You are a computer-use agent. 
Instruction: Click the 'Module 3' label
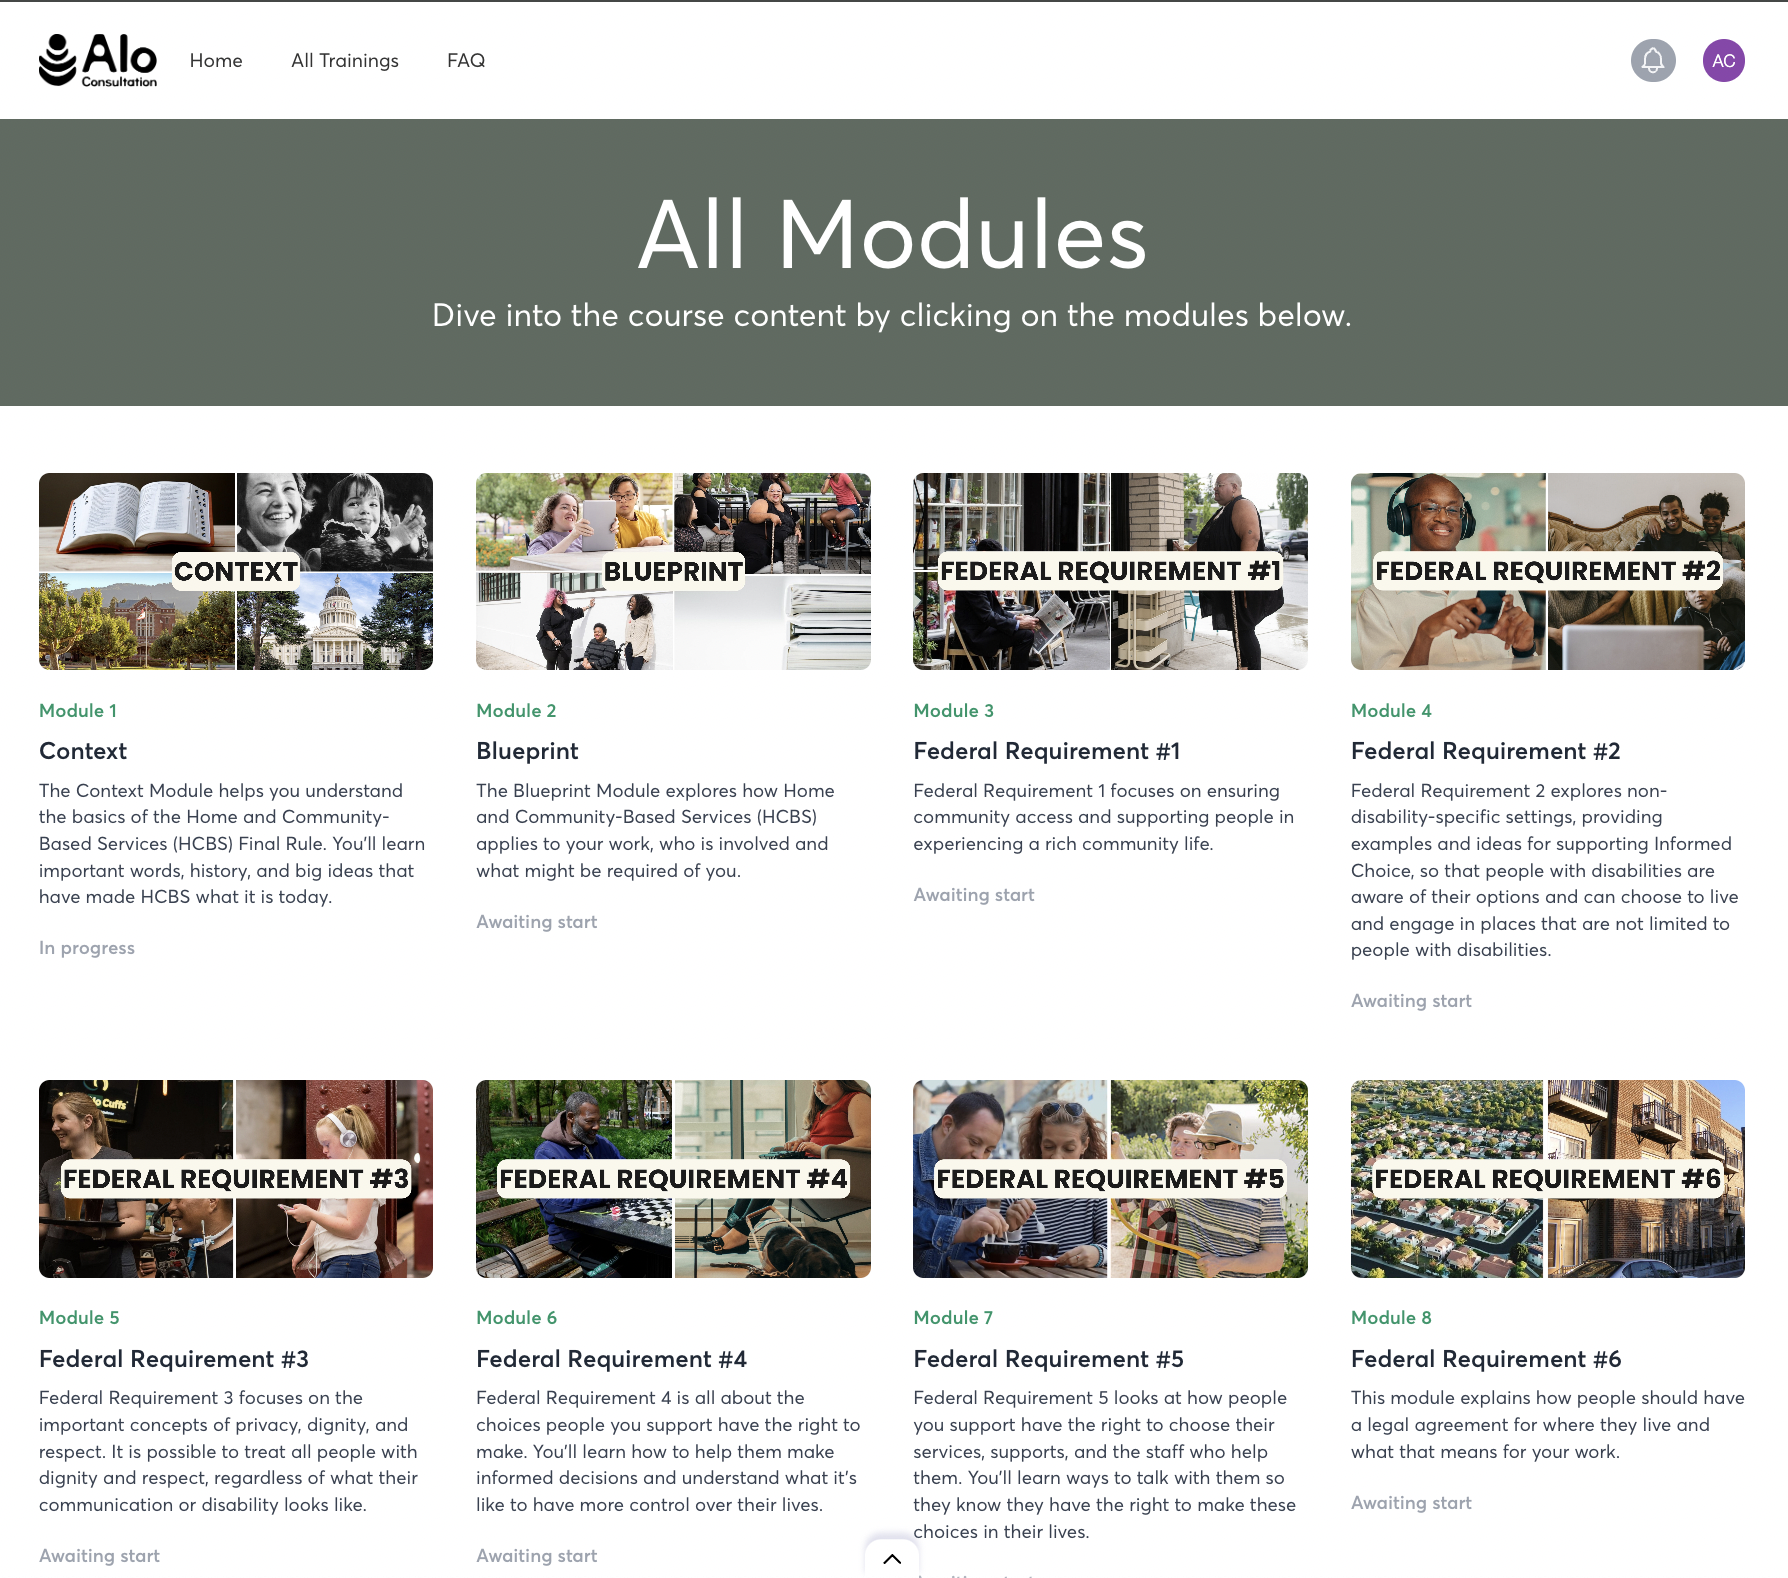click(953, 711)
